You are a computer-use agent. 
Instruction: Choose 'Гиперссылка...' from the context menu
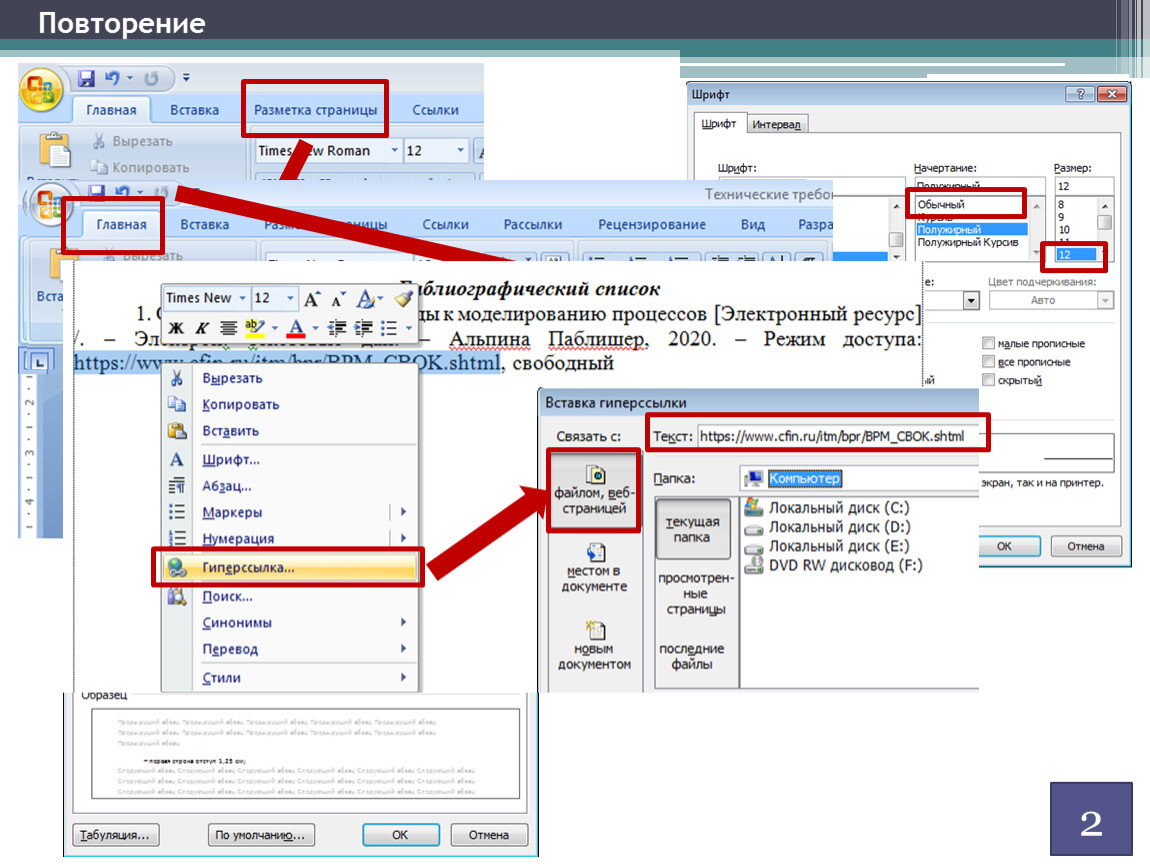(248, 567)
